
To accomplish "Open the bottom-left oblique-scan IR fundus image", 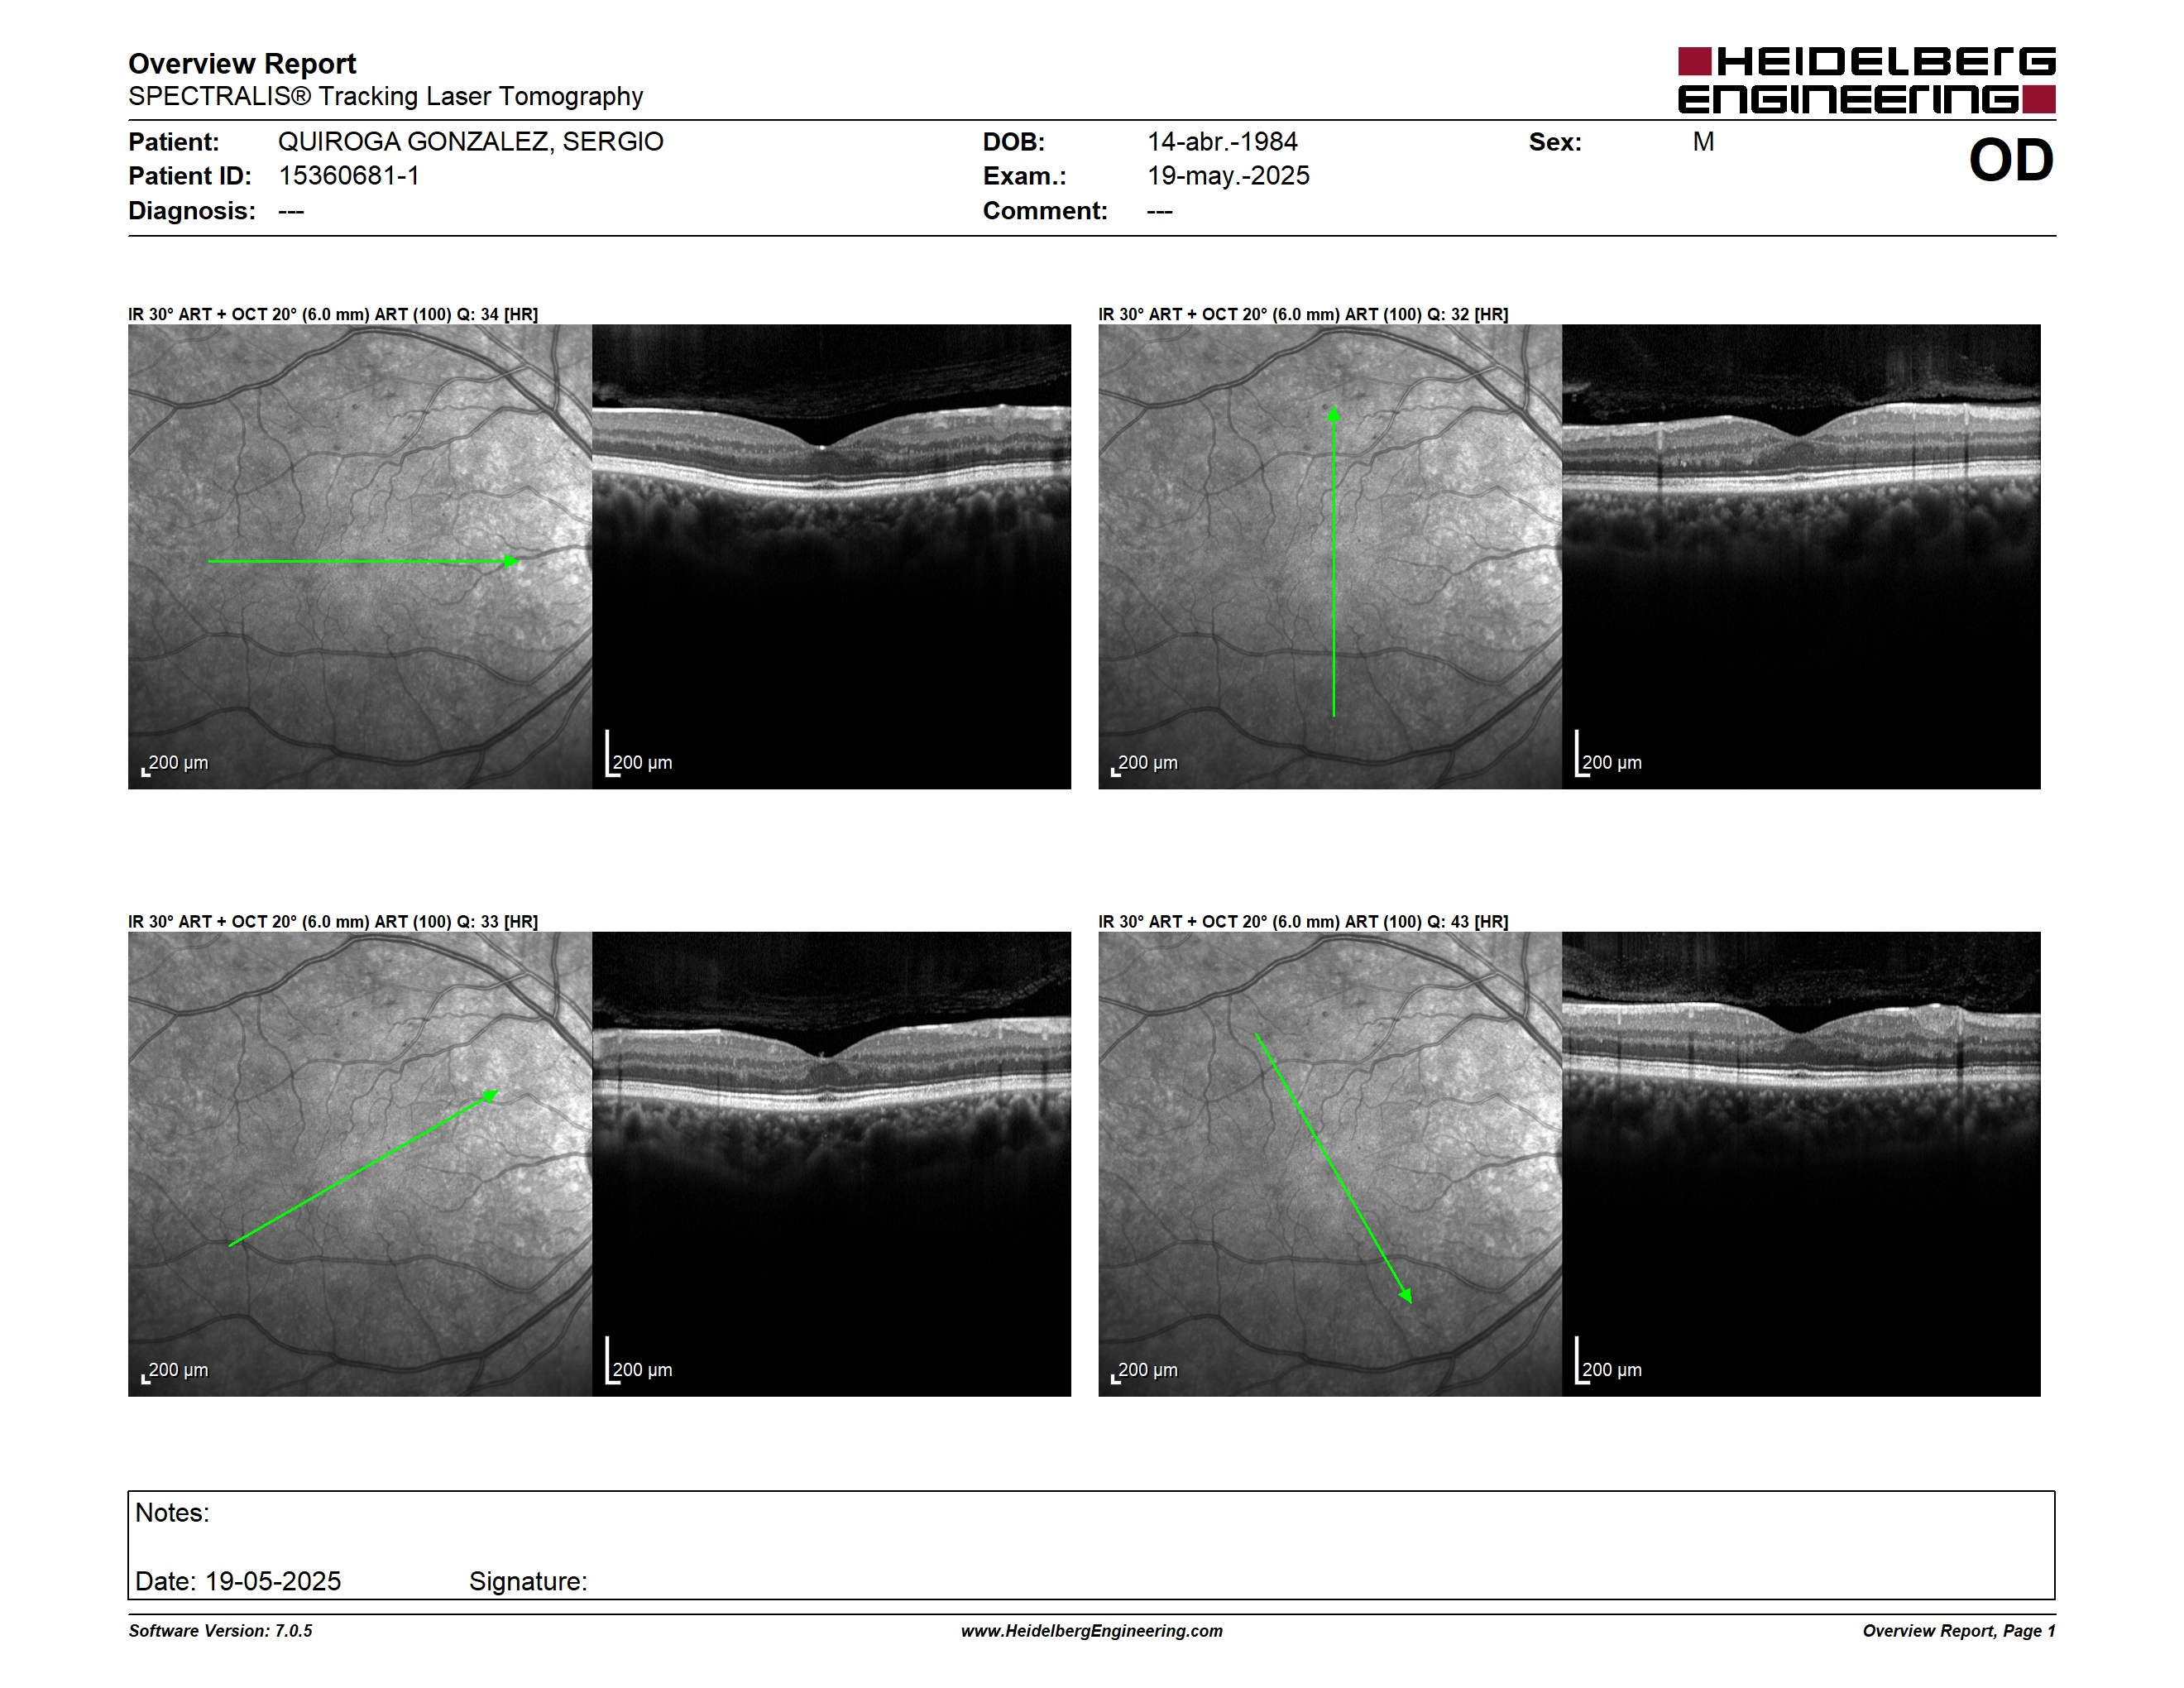I will tap(360, 1164).
